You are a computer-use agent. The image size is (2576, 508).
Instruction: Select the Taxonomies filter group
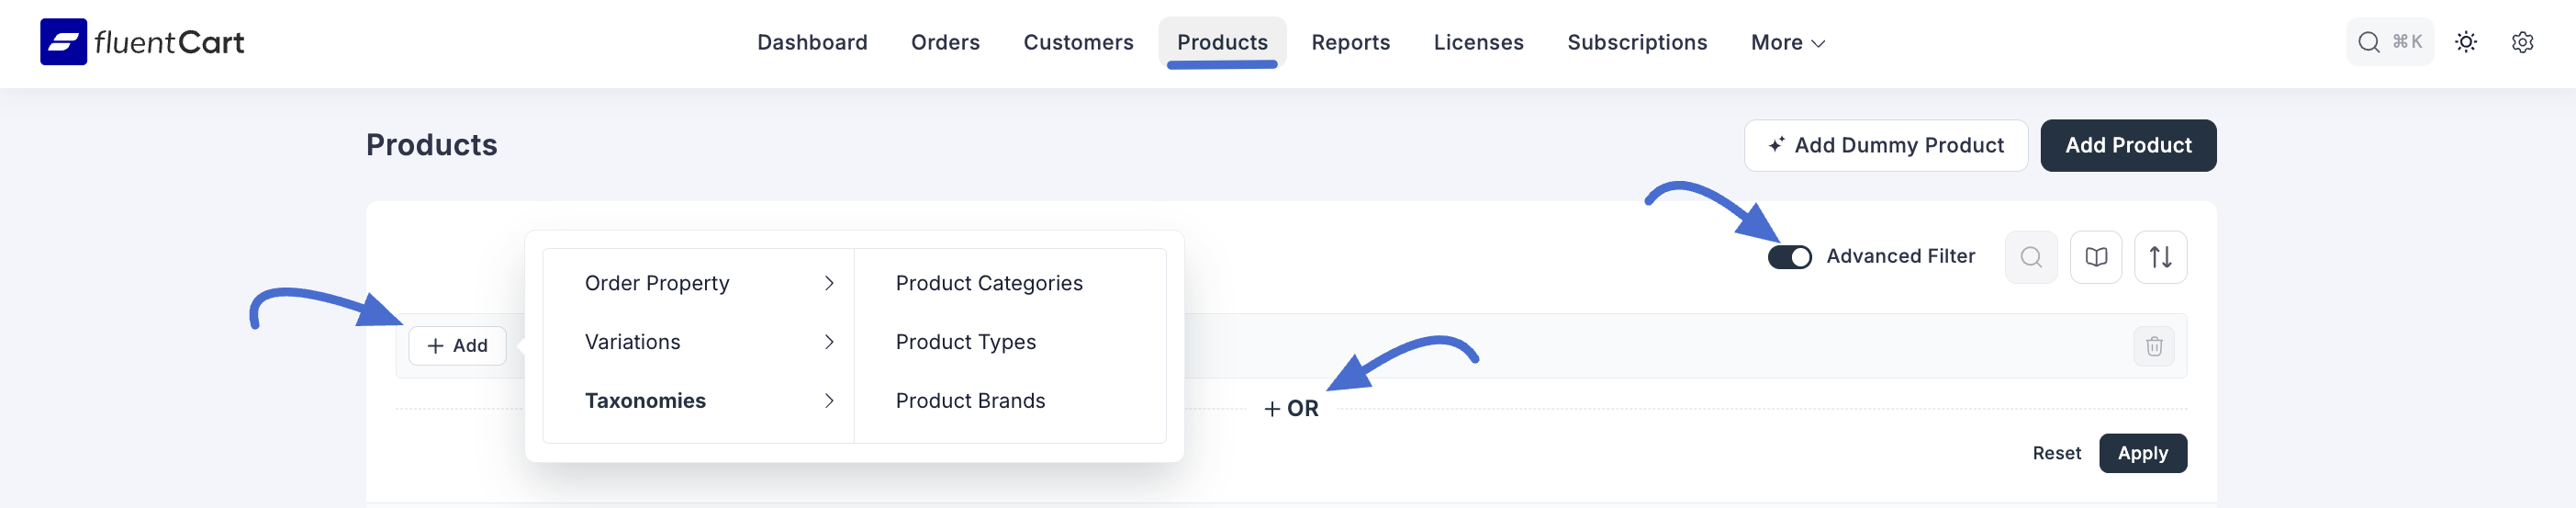click(708, 401)
